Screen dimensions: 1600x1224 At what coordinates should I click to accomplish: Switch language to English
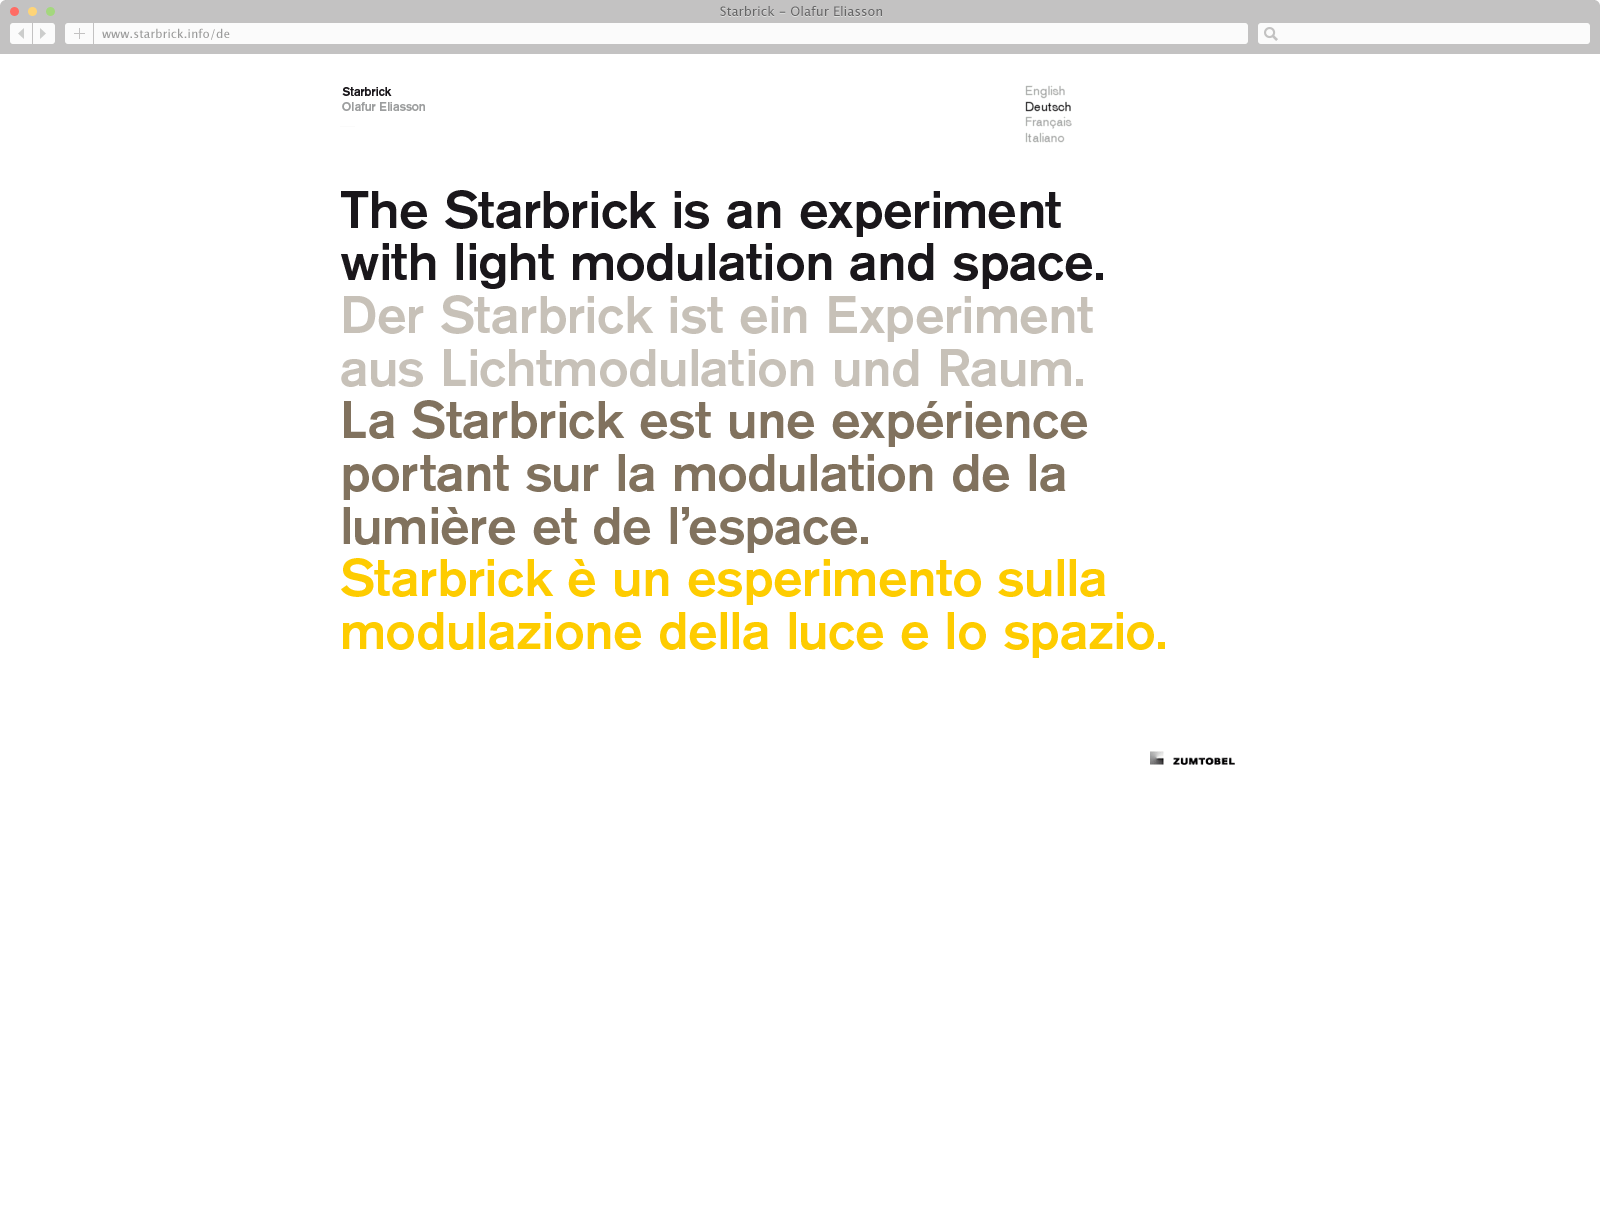point(1044,91)
